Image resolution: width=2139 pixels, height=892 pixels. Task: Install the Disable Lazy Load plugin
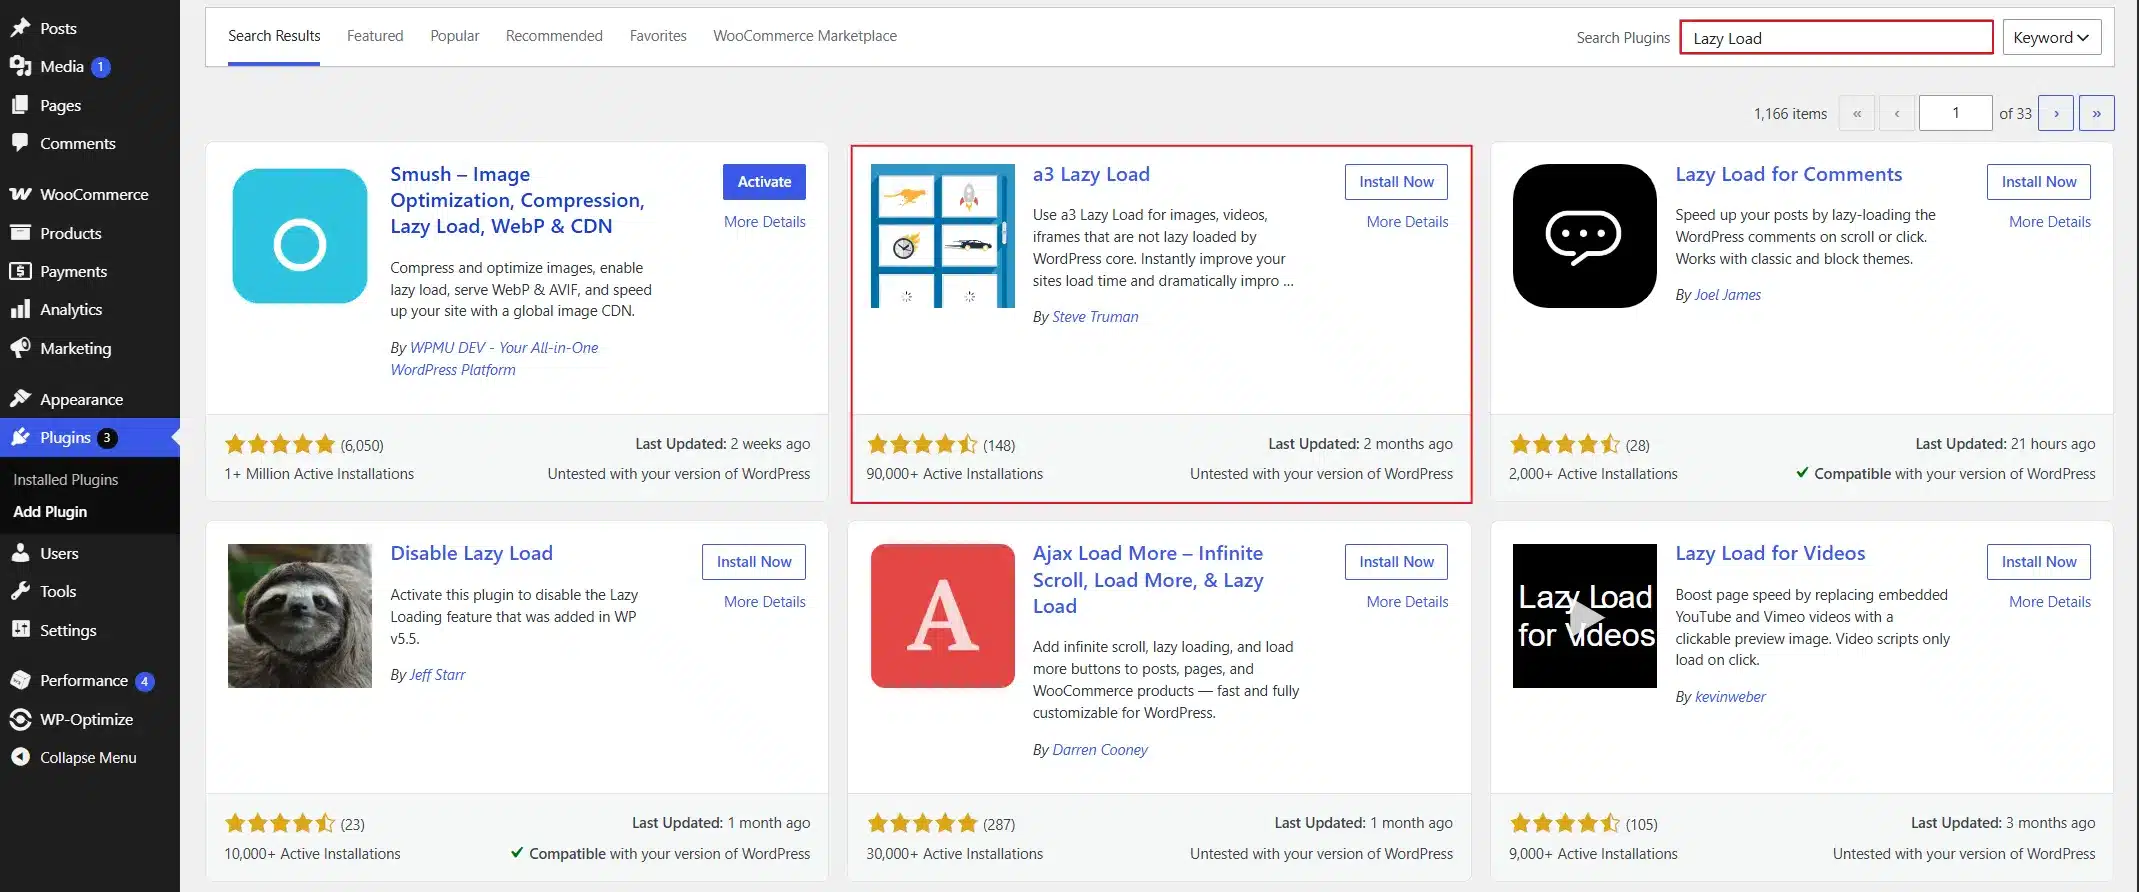[754, 562]
